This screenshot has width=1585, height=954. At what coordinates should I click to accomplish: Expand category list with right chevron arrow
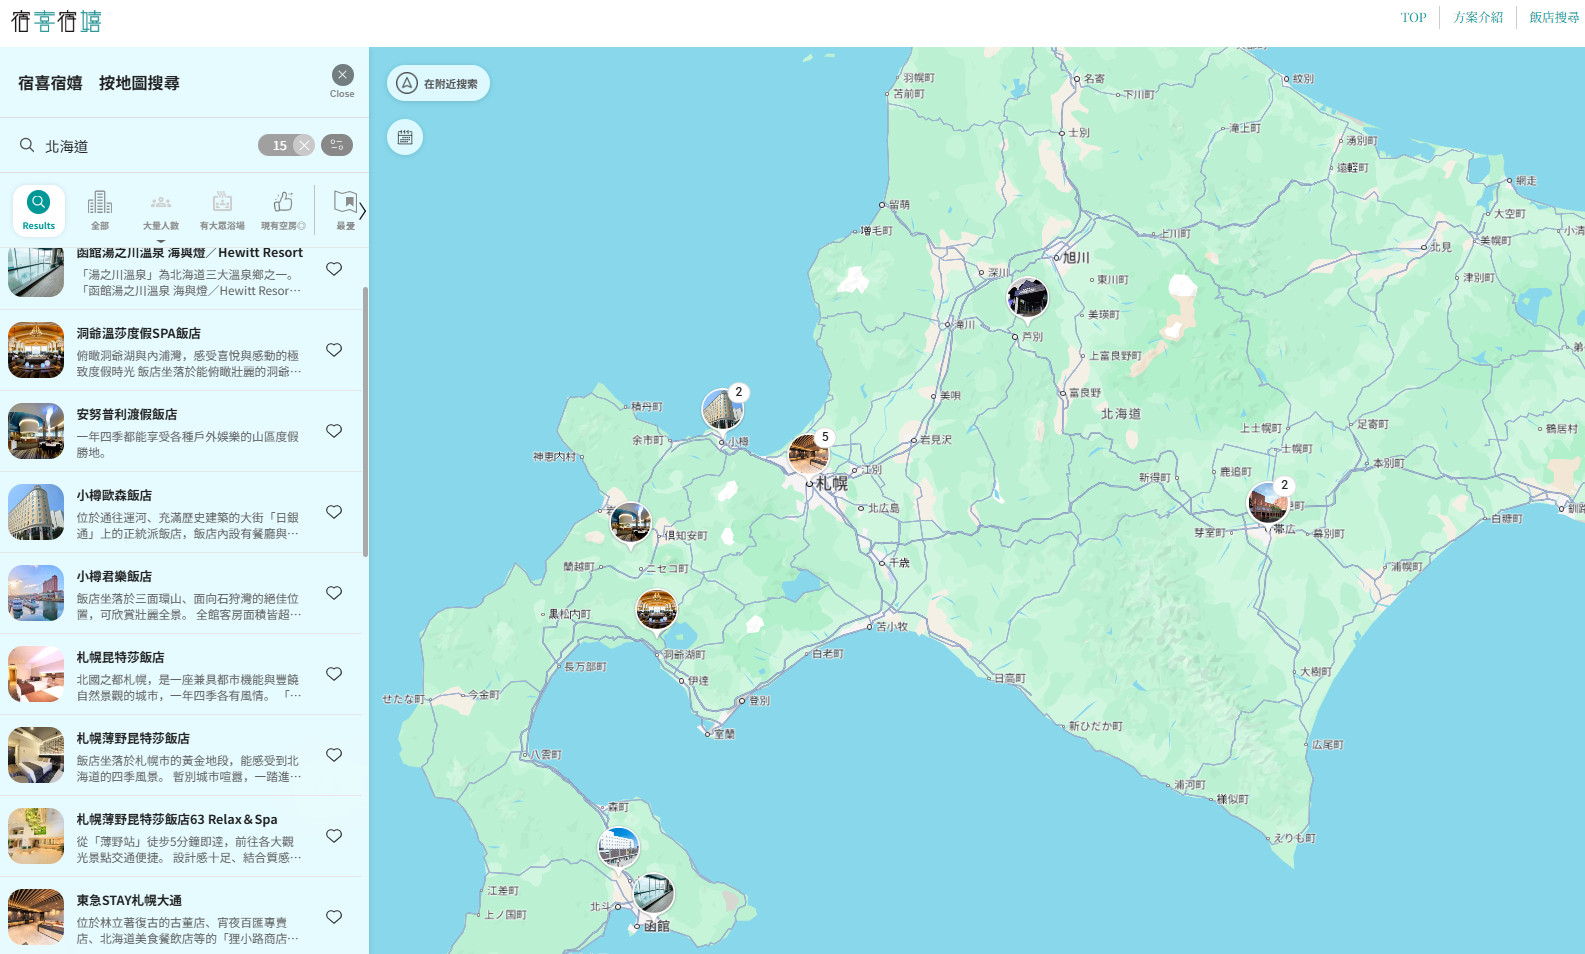[362, 211]
